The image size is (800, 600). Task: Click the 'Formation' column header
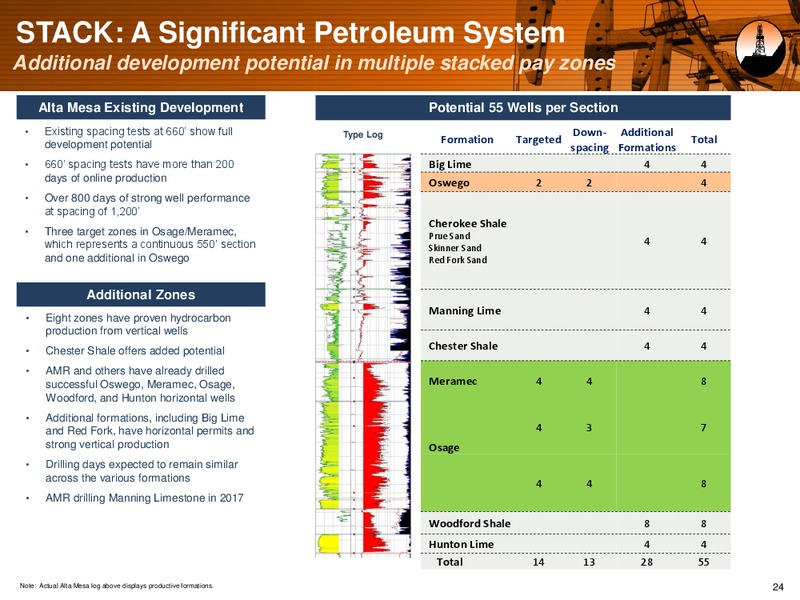point(467,140)
